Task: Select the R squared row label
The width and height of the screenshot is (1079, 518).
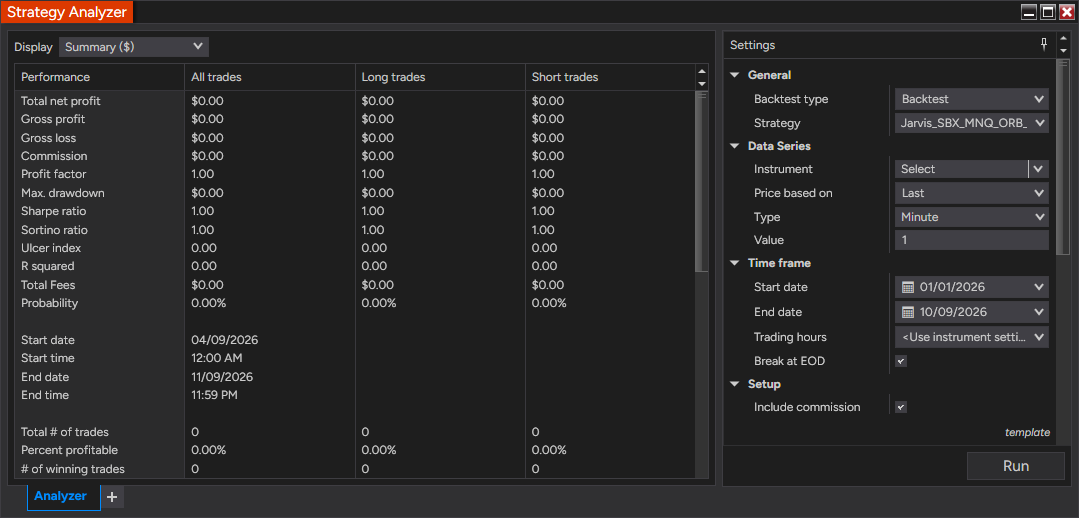Action: [x=47, y=266]
